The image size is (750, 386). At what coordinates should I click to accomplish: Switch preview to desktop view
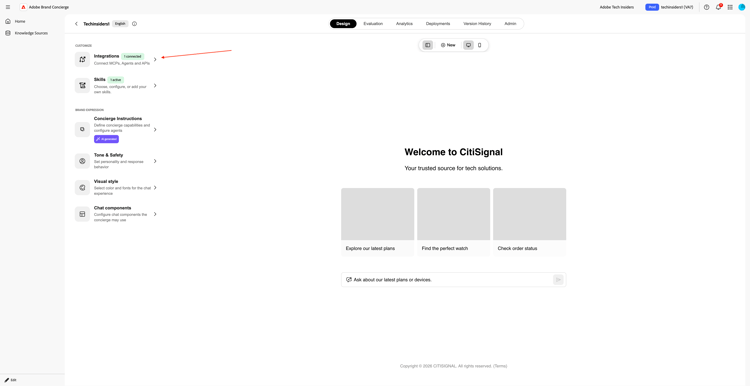pos(468,45)
